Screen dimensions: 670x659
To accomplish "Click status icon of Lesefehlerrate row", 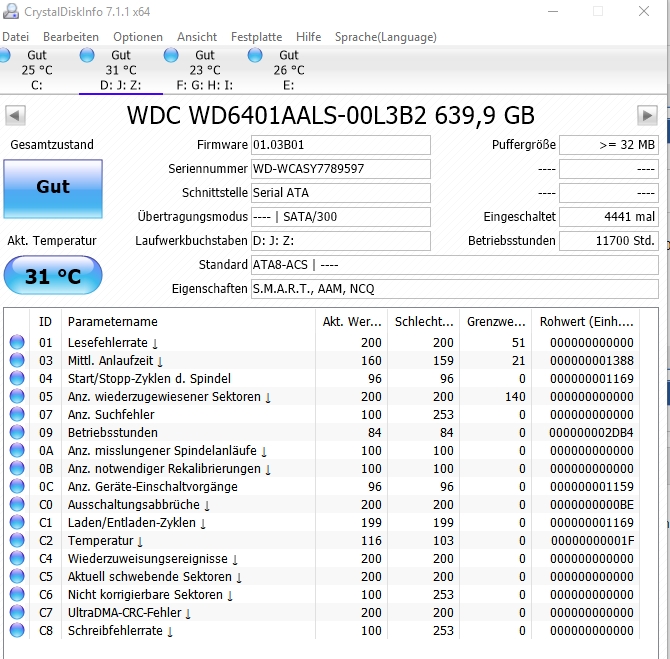I will coord(17,342).
